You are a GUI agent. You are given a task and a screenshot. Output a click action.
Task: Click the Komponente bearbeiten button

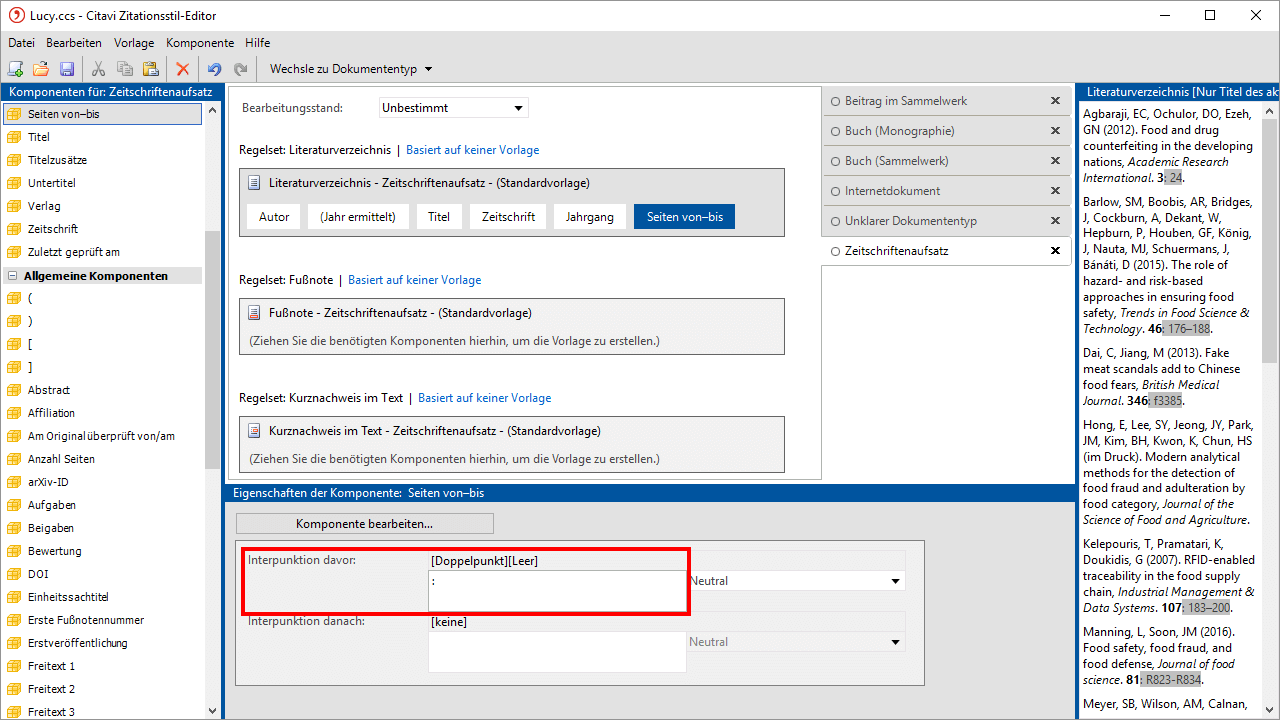click(x=364, y=523)
